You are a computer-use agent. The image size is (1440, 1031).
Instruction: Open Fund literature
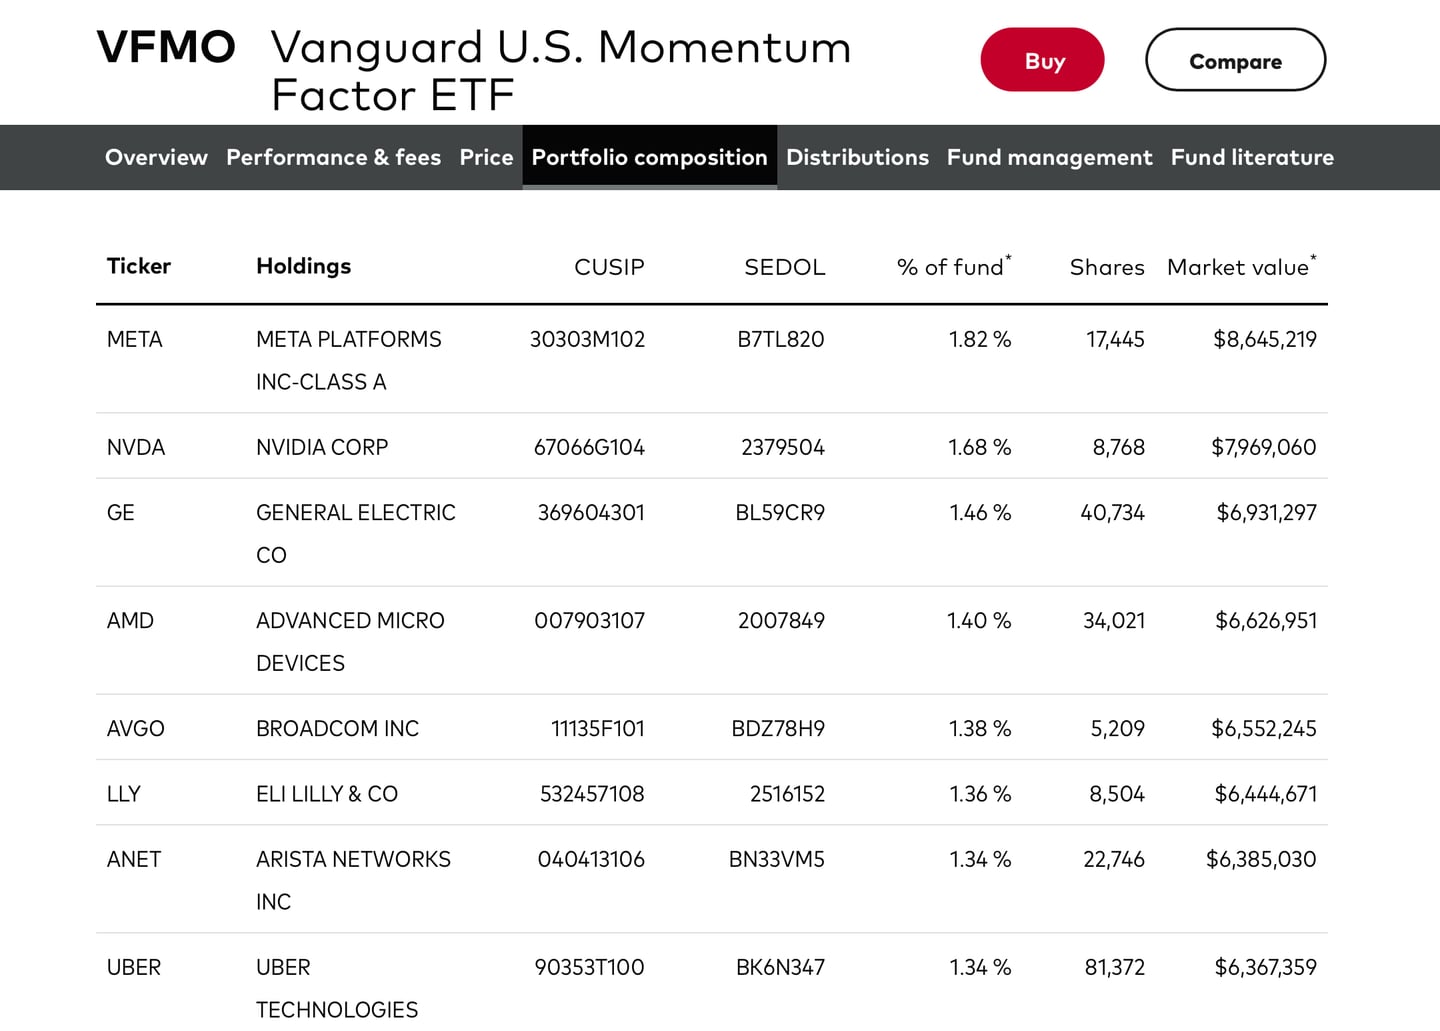coord(1252,157)
